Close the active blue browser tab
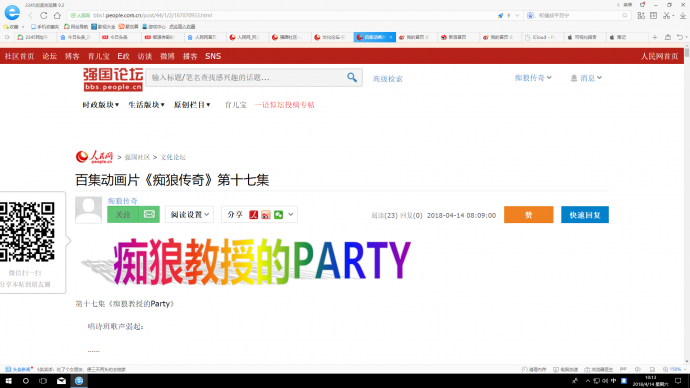Image resolution: width=690 pixels, height=388 pixels. (x=390, y=37)
